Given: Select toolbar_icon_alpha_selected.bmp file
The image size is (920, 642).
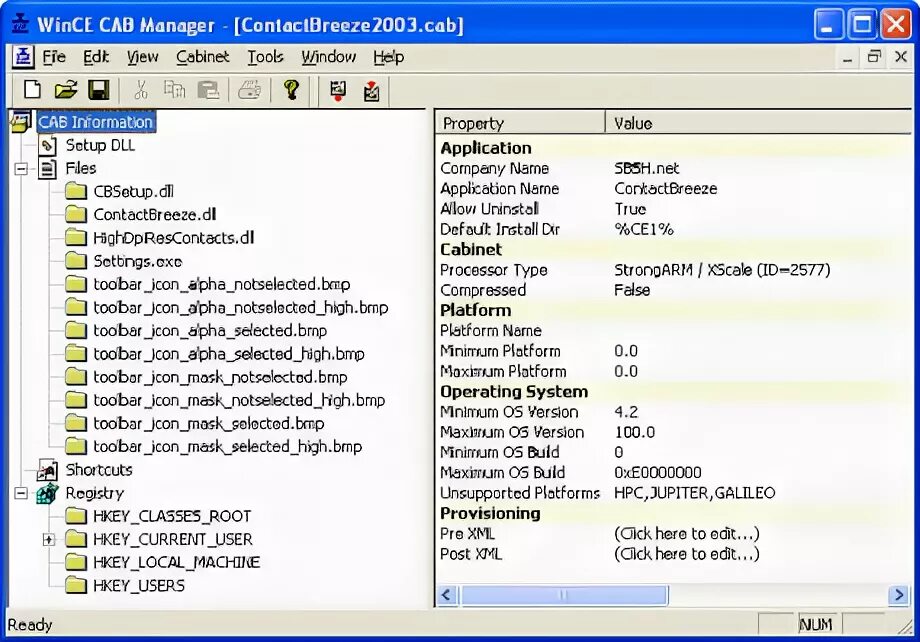Looking at the screenshot, I should [x=210, y=330].
